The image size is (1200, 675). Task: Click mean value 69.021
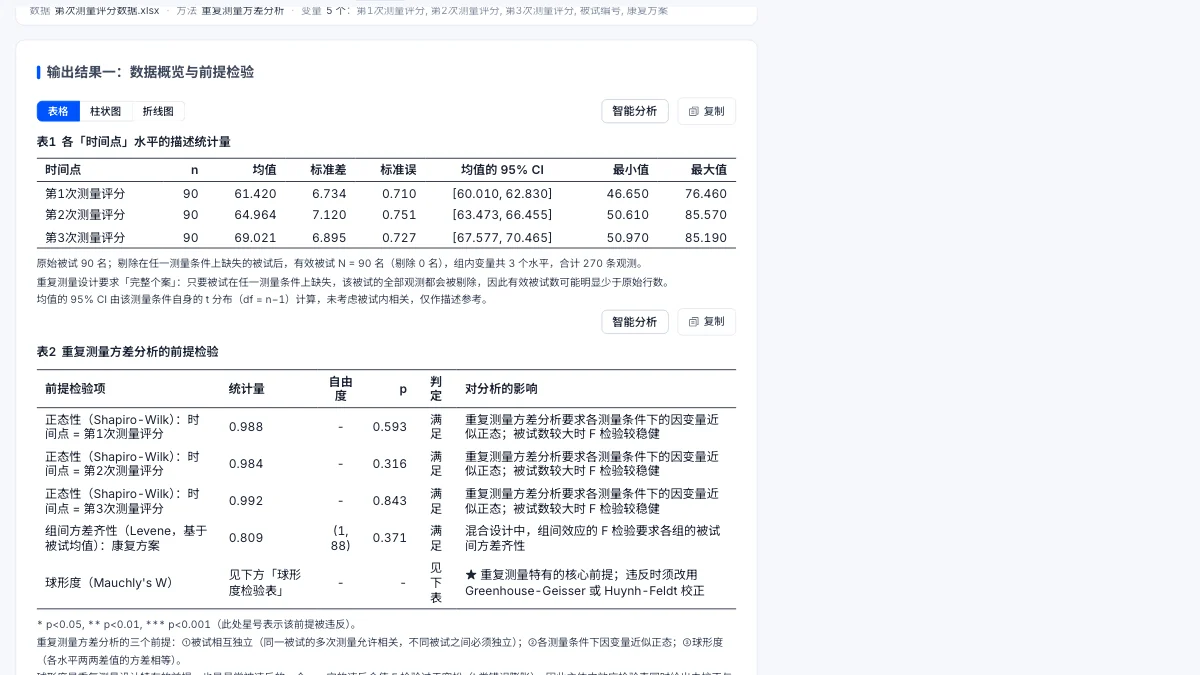tap(255, 238)
